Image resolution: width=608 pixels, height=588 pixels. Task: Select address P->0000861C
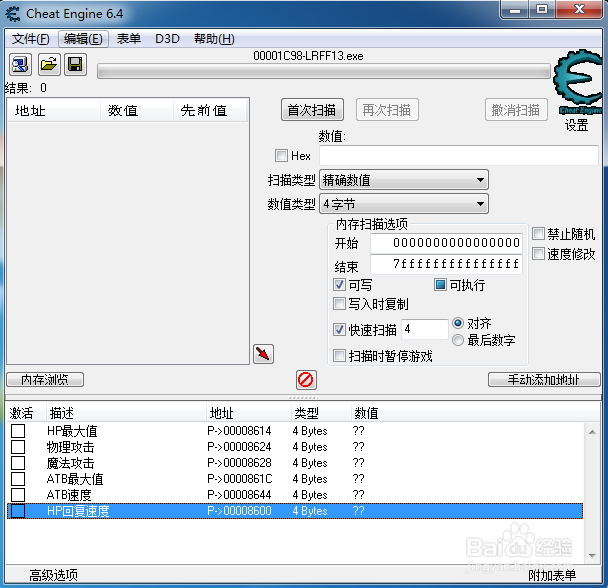240,479
